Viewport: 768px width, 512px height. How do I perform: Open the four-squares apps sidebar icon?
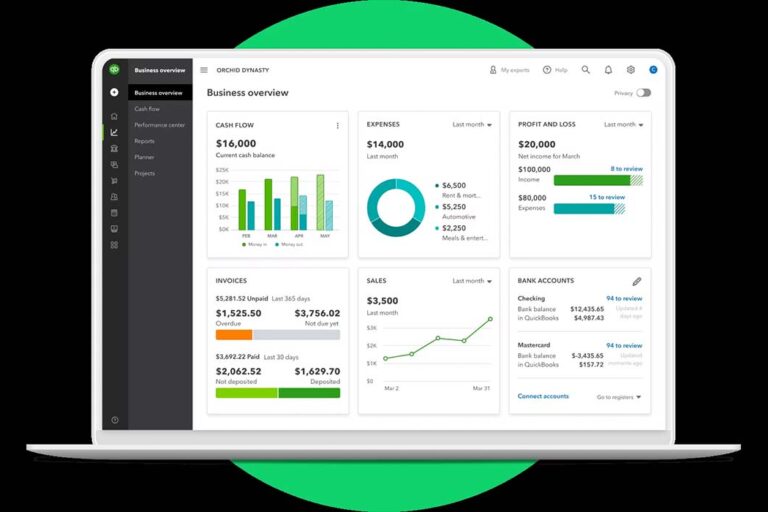pos(114,245)
